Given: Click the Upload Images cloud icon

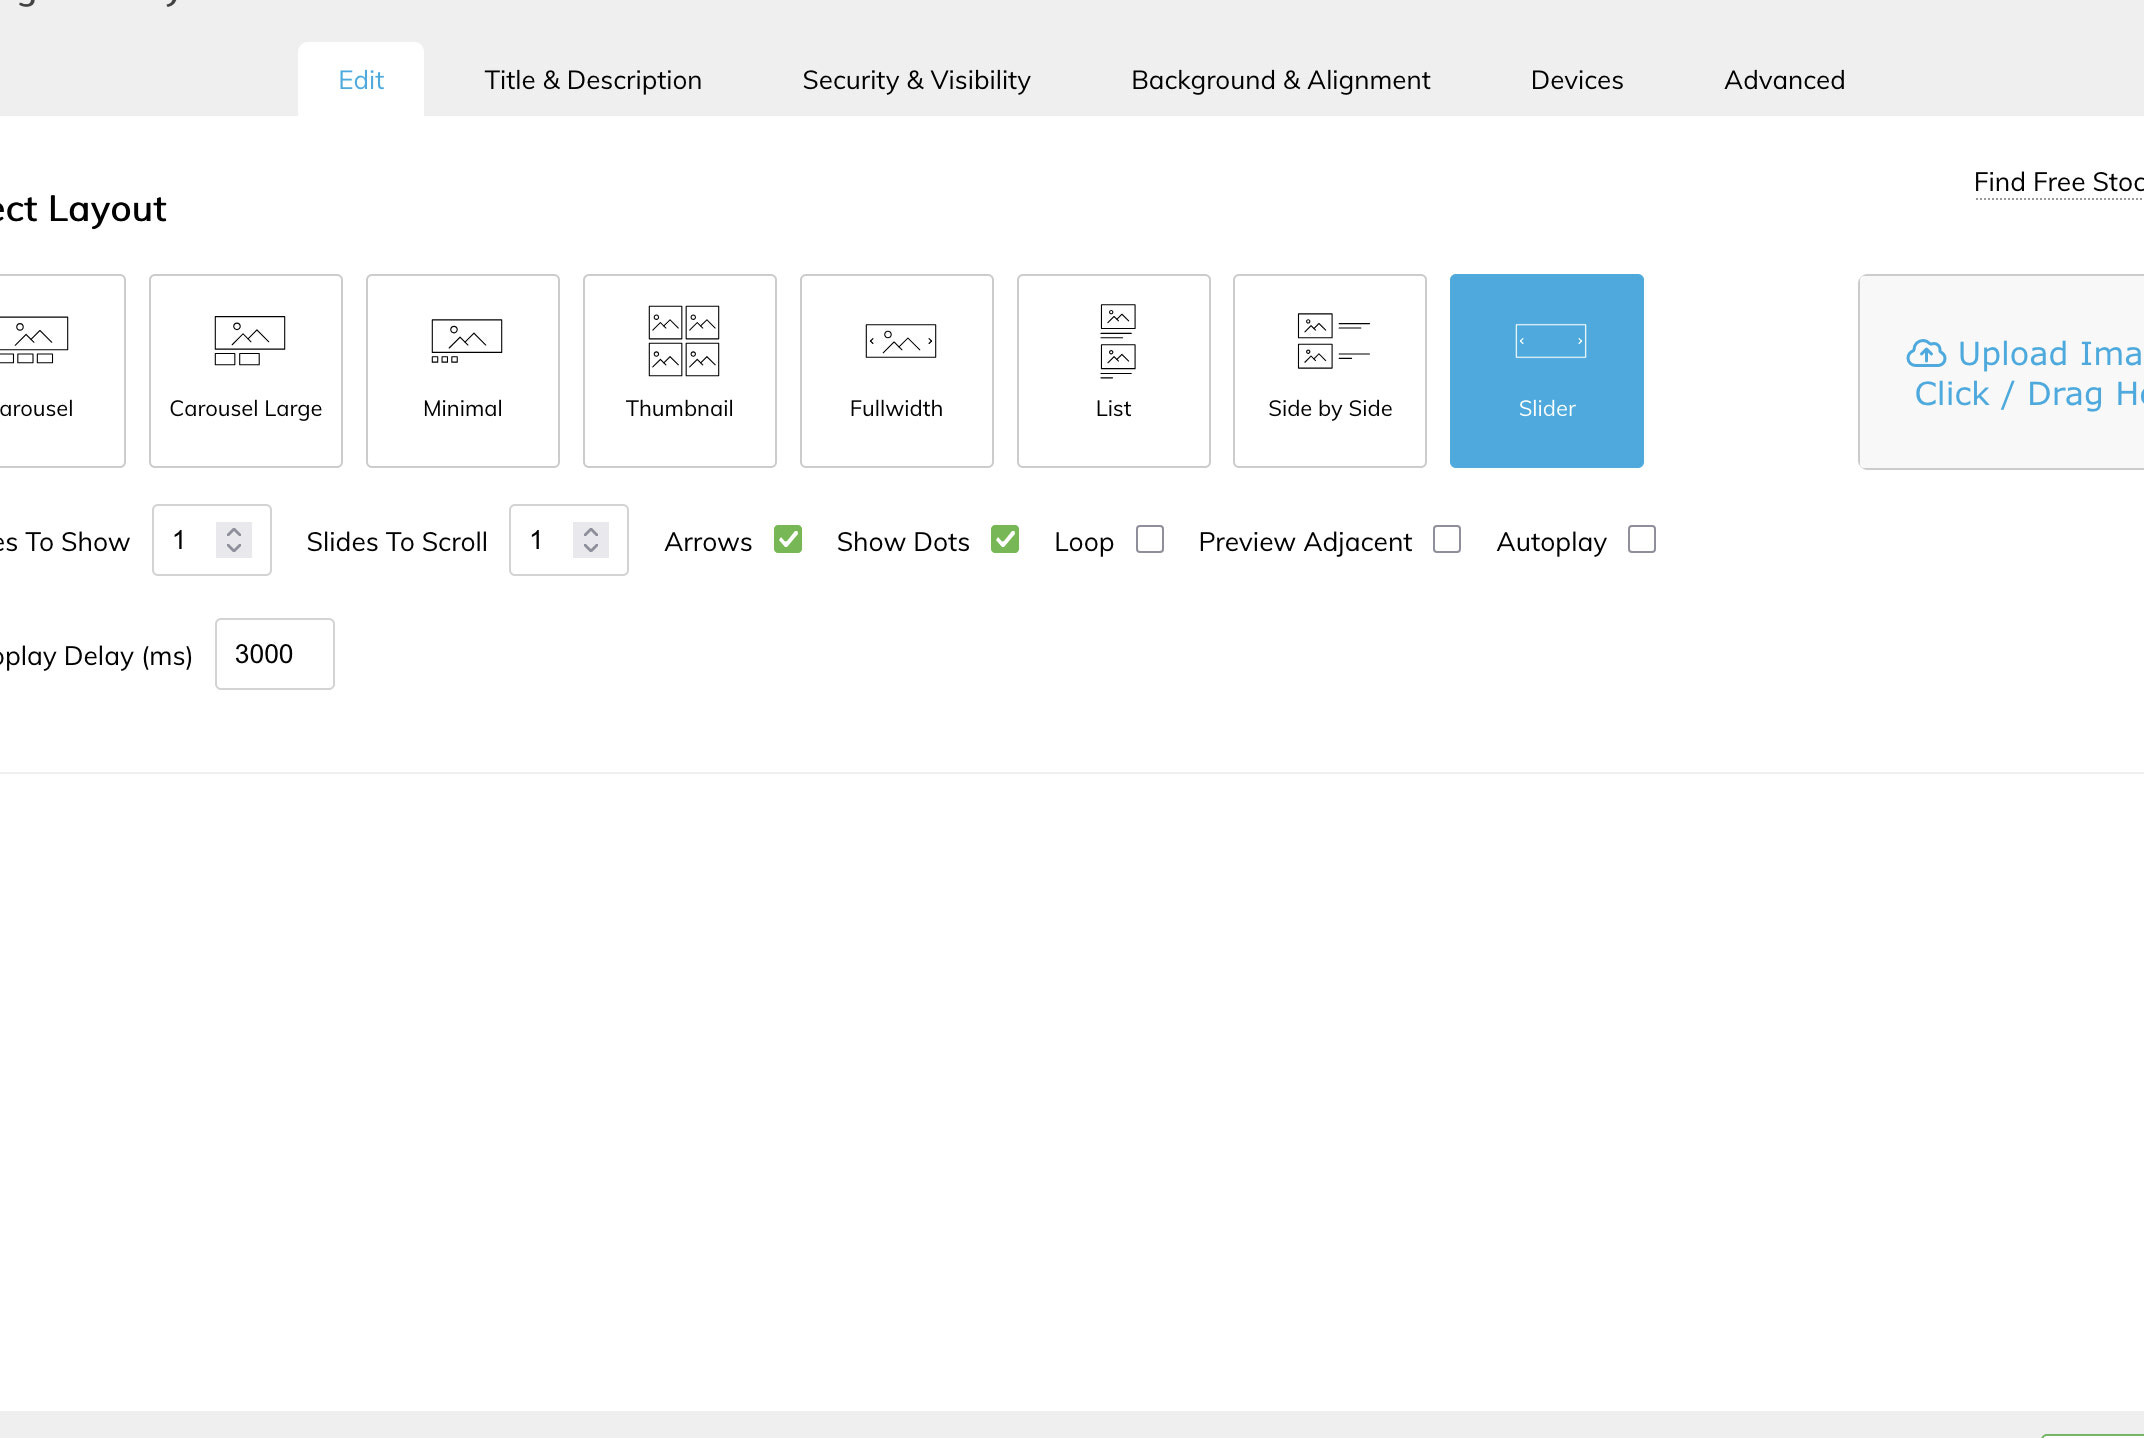Looking at the screenshot, I should [x=1926, y=353].
